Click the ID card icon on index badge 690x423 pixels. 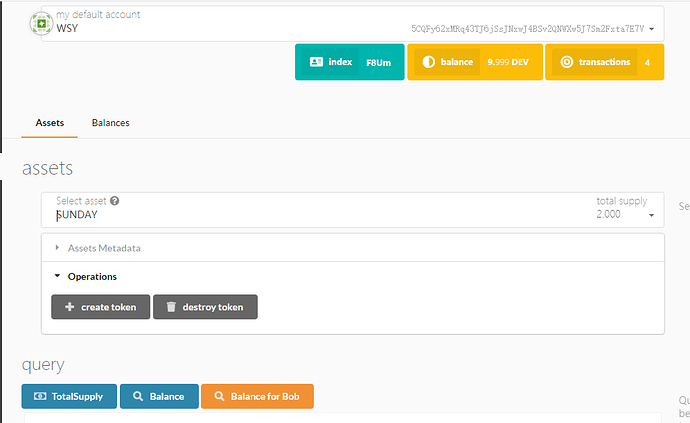coord(316,62)
